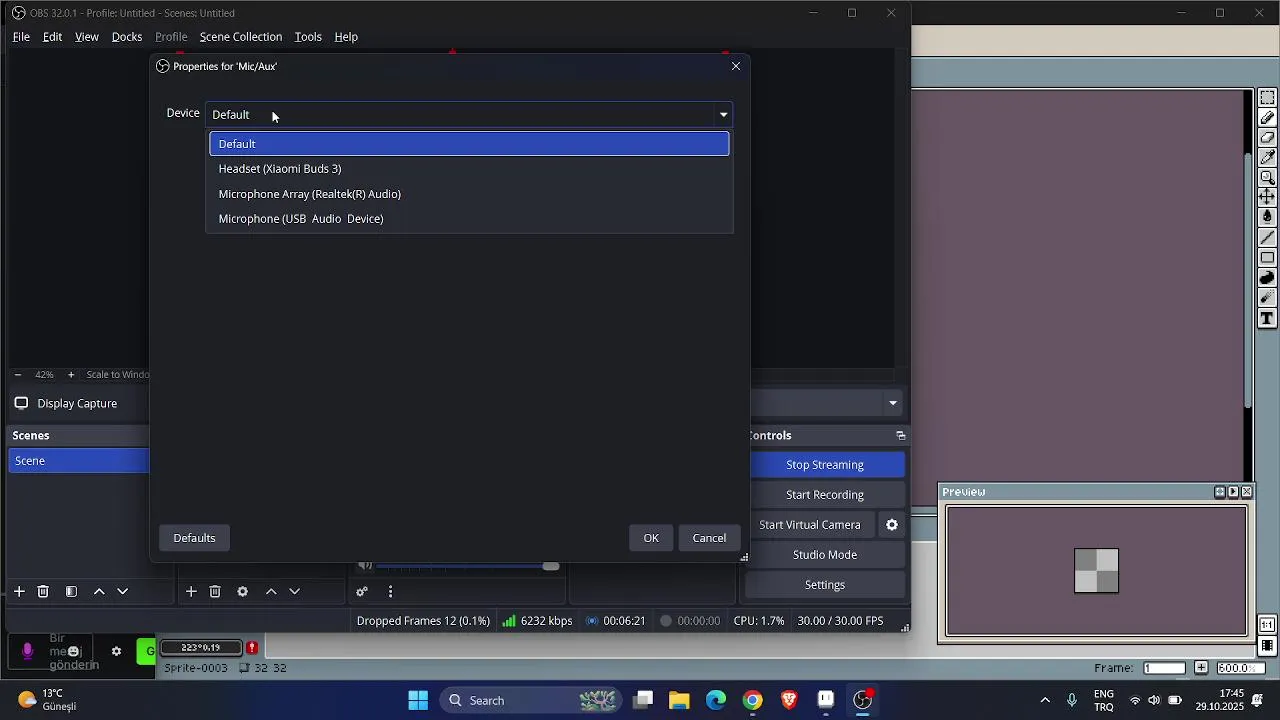
Task: Click the mixer volume slider handle
Action: pyautogui.click(x=551, y=566)
